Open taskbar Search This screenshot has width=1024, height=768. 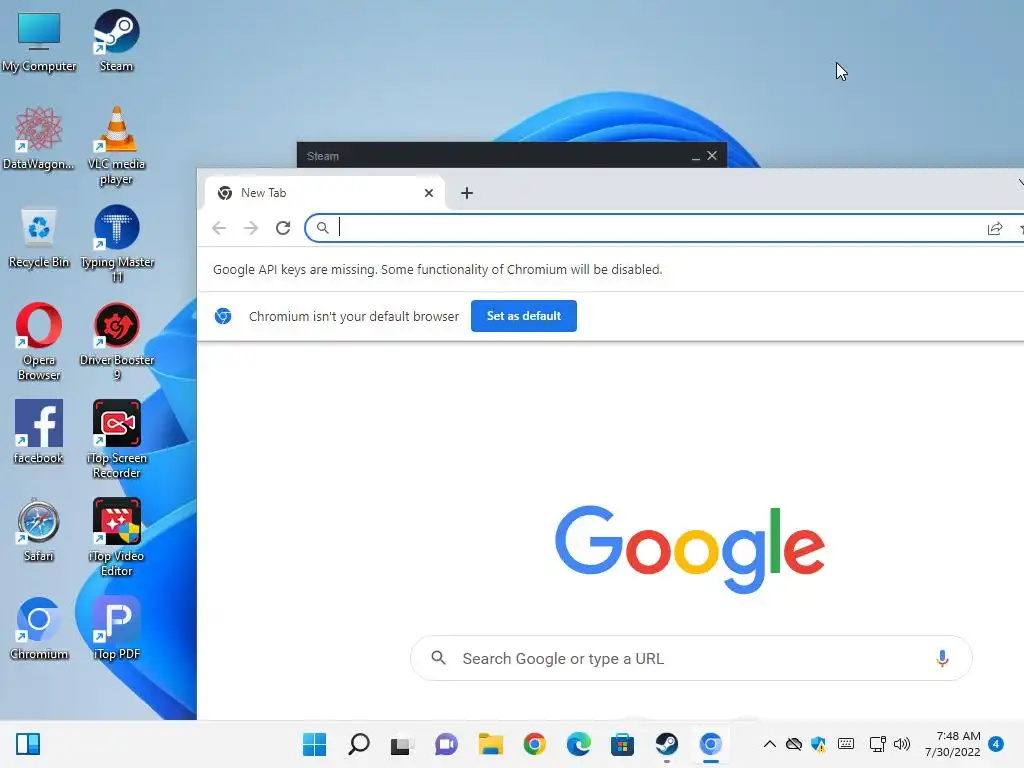coord(359,744)
